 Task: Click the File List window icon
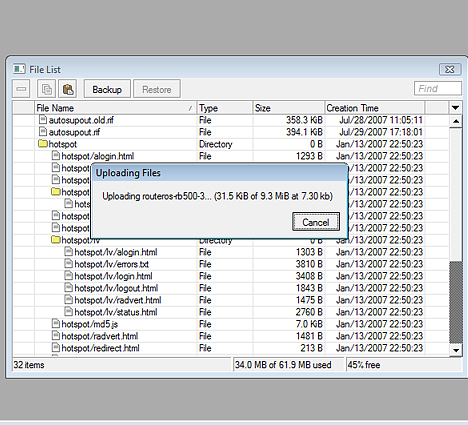point(19,69)
